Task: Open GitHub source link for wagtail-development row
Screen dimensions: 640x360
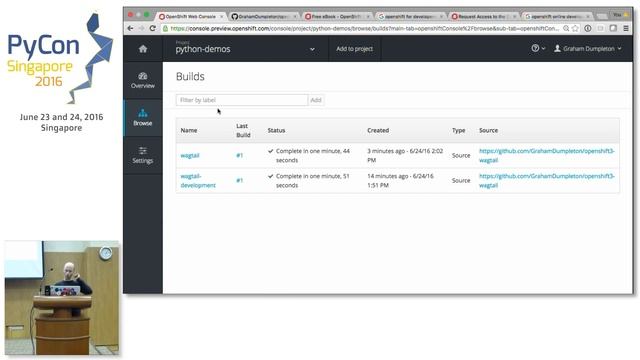Action: pos(547,180)
